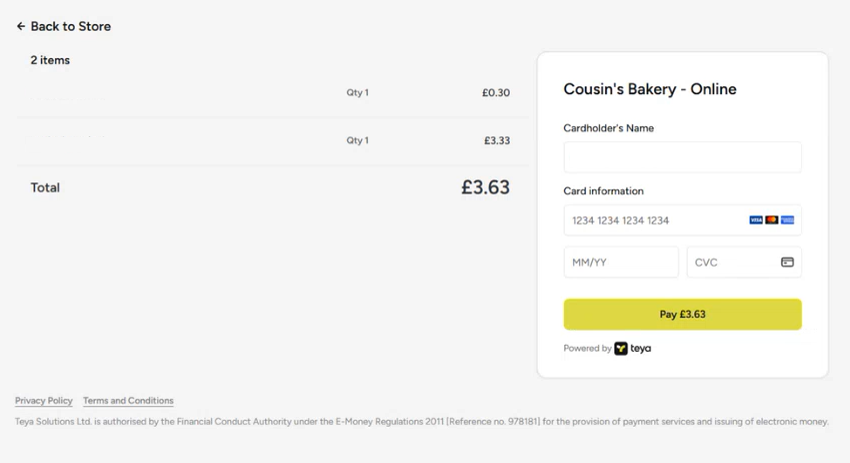Focus the CVC input field
This screenshot has height=463, width=850.
tap(732, 262)
